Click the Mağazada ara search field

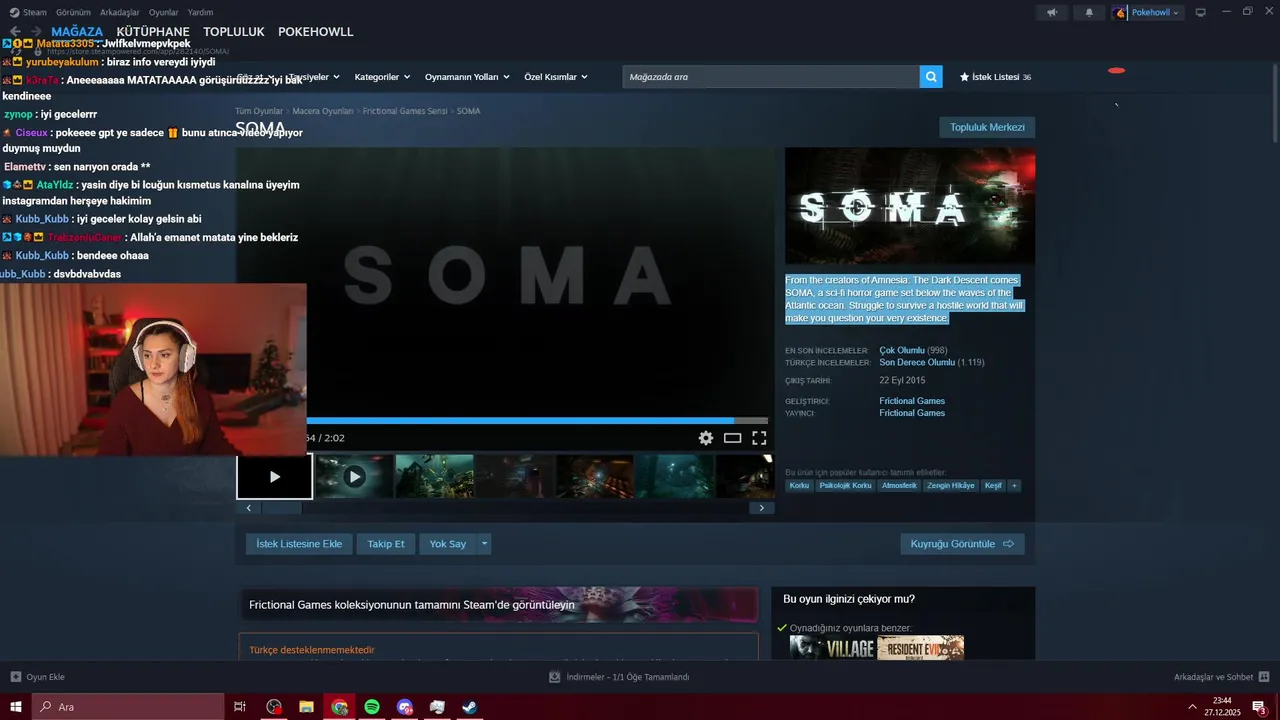click(x=771, y=77)
